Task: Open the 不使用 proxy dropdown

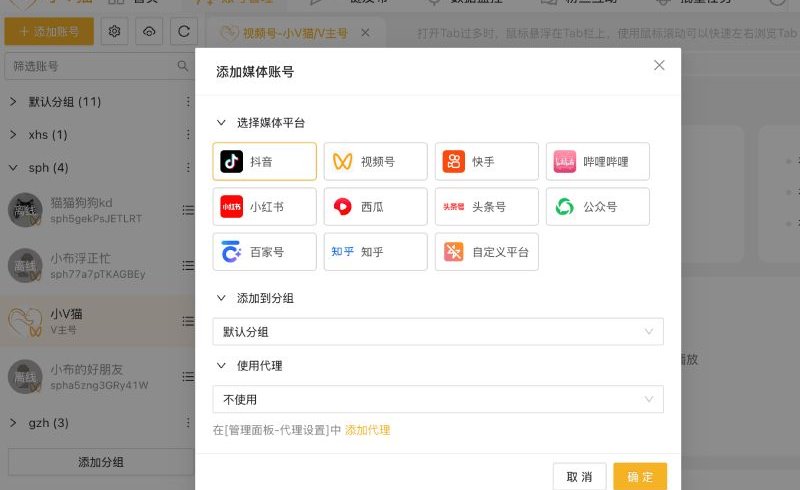Action: (x=437, y=400)
